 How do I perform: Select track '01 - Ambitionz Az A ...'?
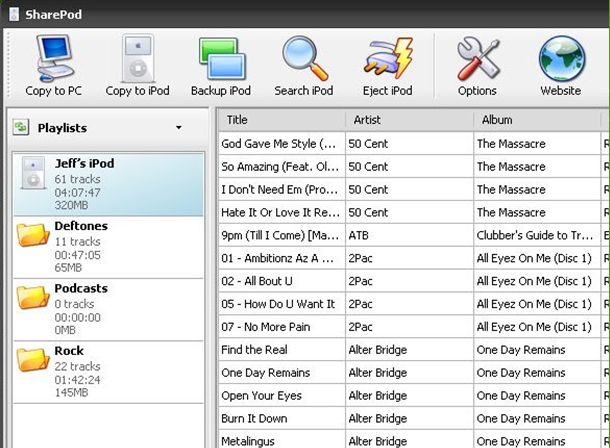click(x=282, y=258)
